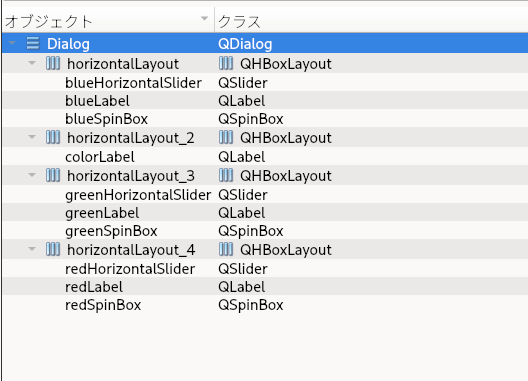Select the blueHorizontalSlider object
The image size is (528, 381).
click(x=133, y=83)
